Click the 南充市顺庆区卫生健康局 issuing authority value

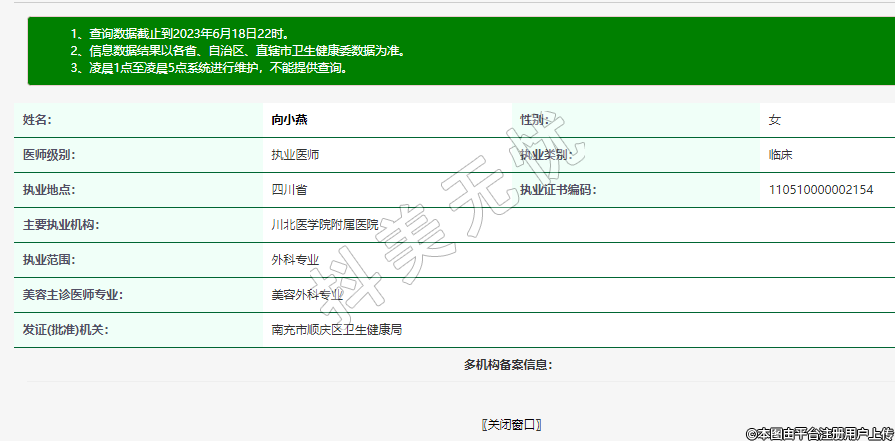[x=337, y=329]
